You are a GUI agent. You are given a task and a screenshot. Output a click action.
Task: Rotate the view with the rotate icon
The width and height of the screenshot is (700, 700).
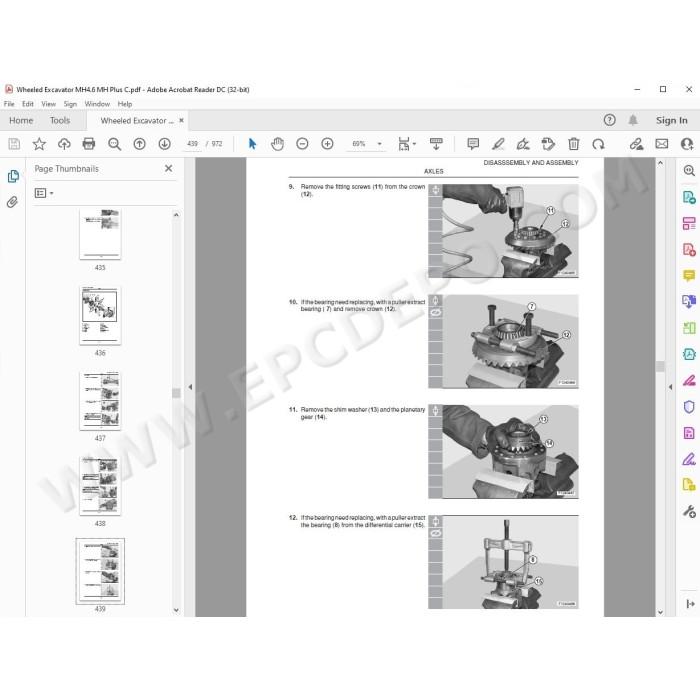tap(598, 144)
